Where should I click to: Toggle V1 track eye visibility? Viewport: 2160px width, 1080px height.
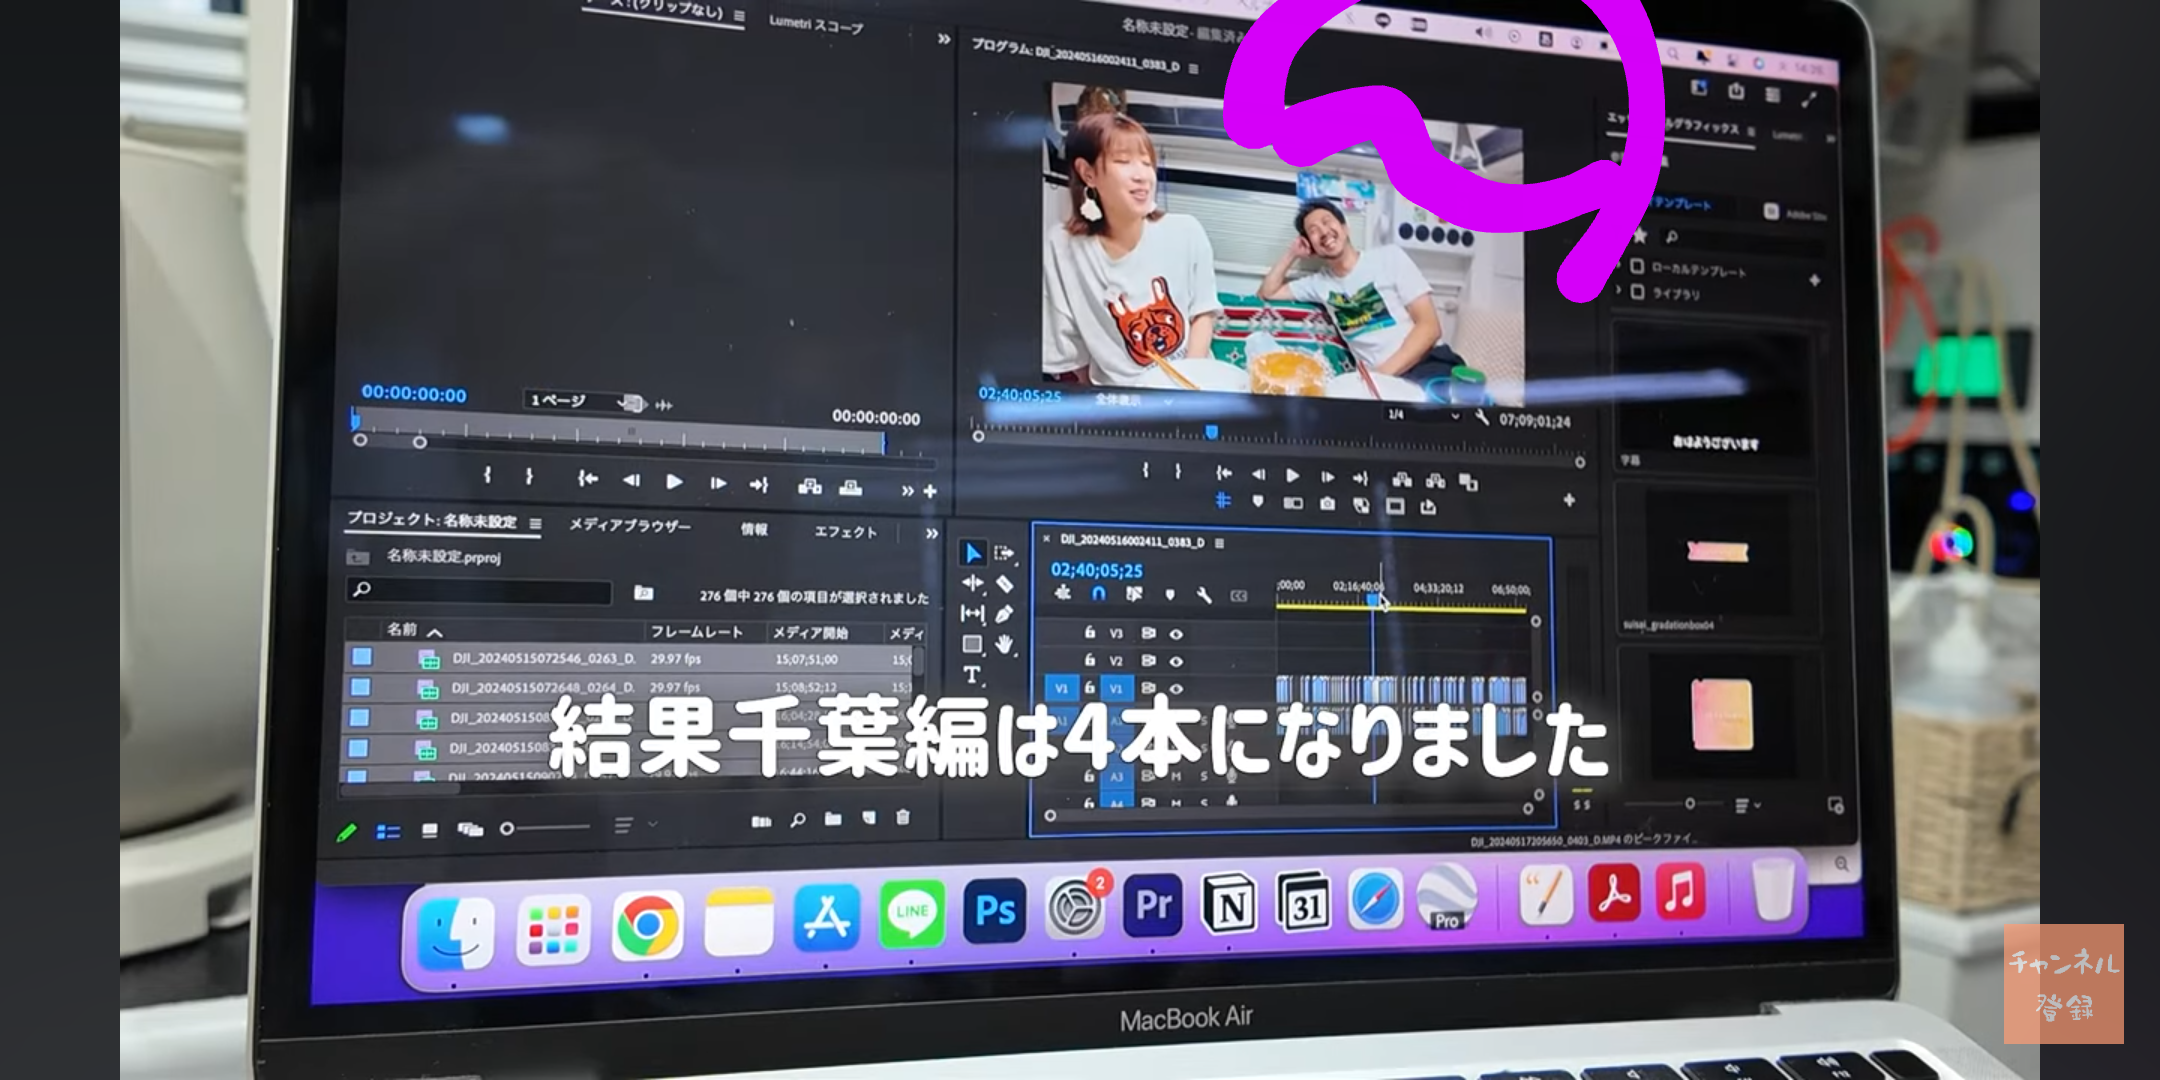pyautogui.click(x=1176, y=688)
